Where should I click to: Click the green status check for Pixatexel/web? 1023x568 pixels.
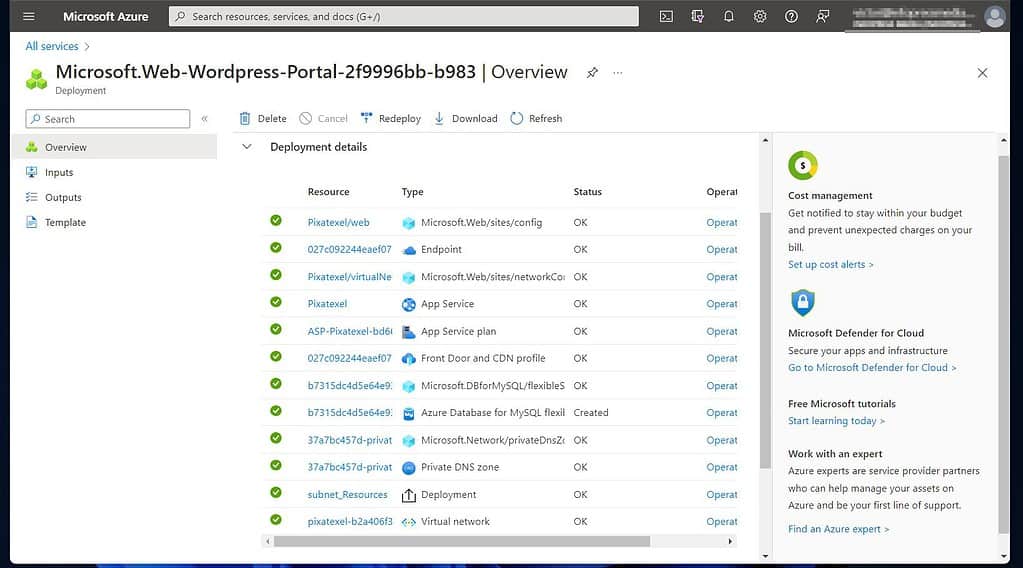coord(276,220)
